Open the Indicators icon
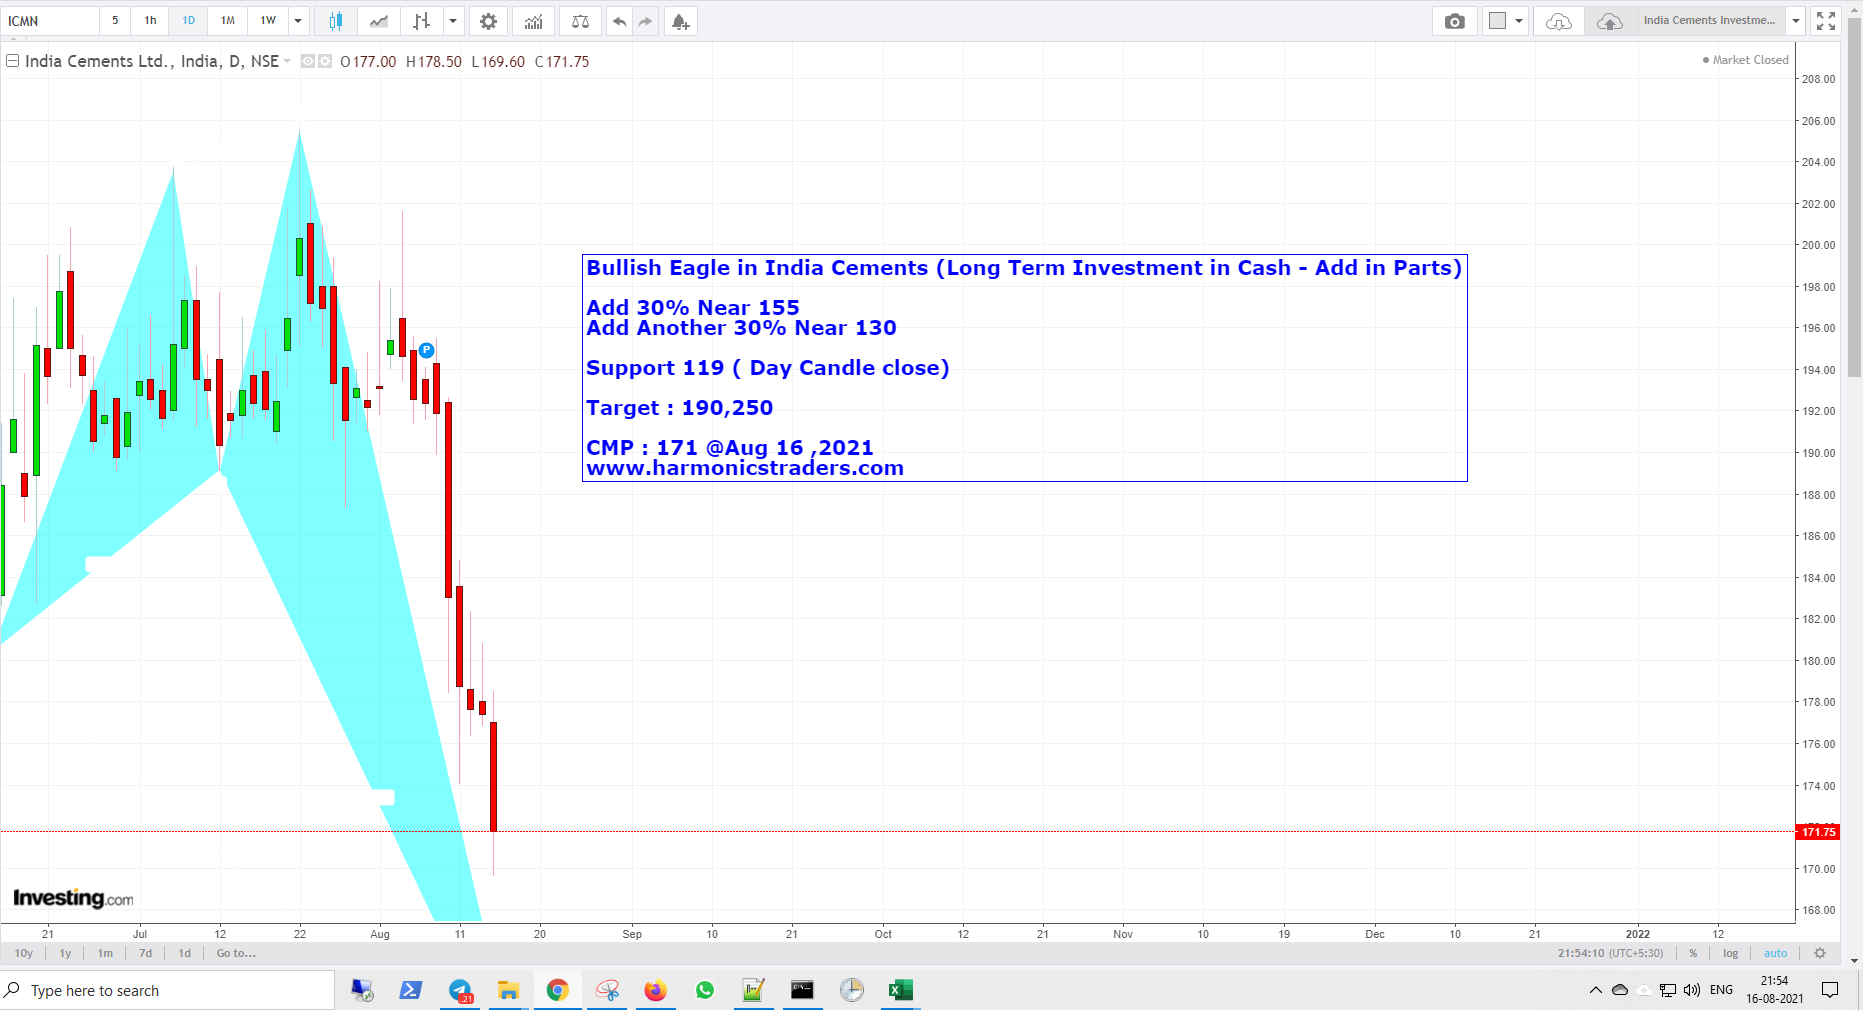 534,21
